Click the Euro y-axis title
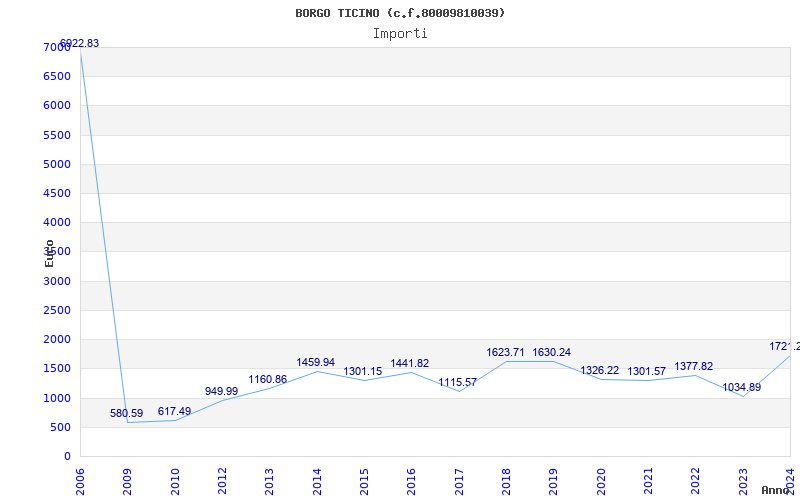The width and height of the screenshot is (800, 500). 49,253
